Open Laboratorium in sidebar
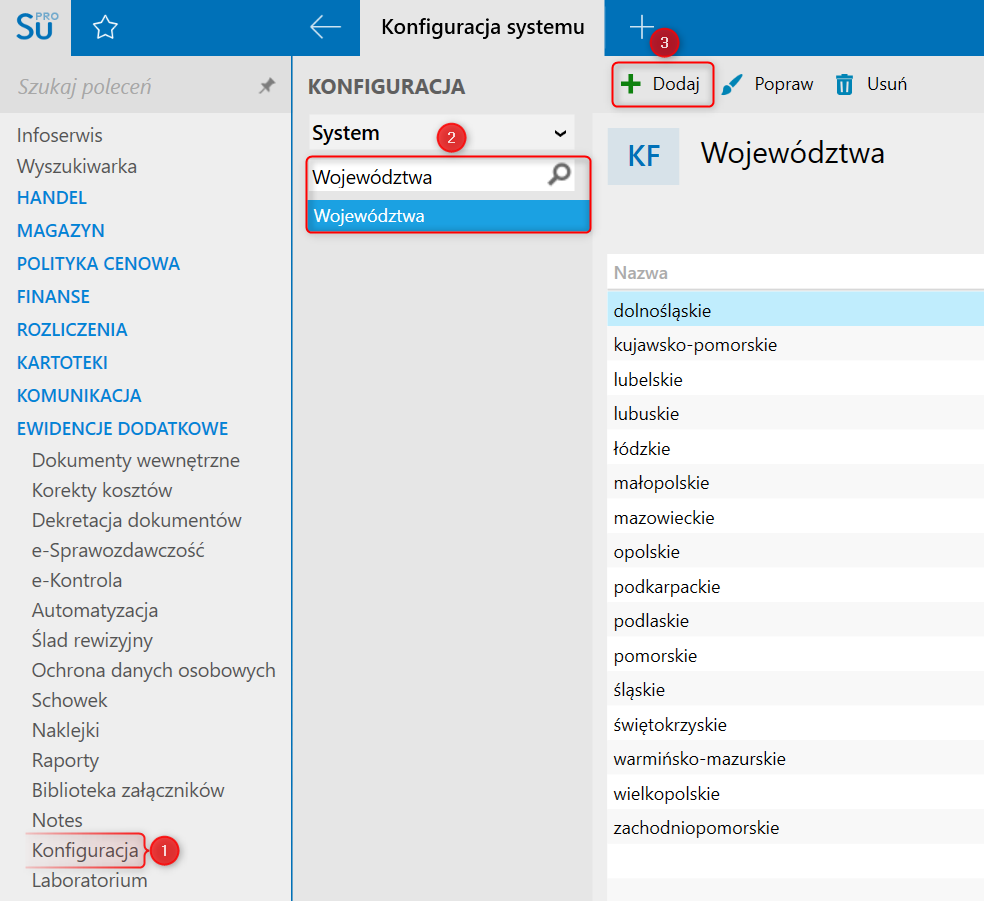984x901 pixels. point(89,880)
